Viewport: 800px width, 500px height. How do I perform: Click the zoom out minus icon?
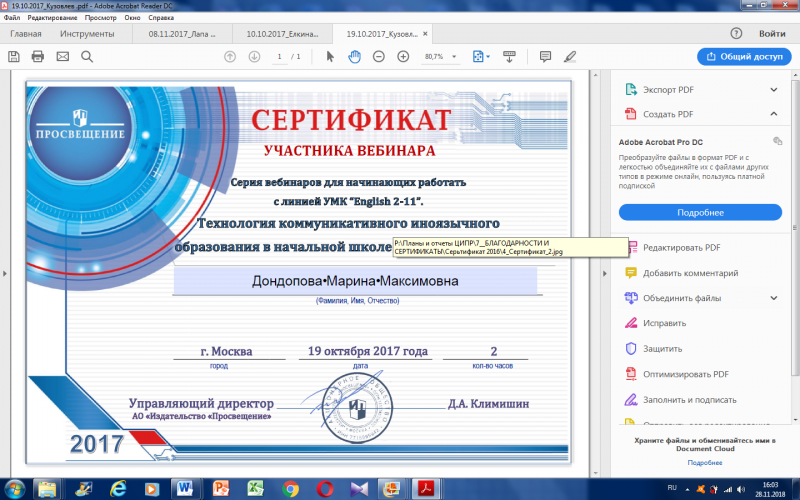tap(379, 57)
